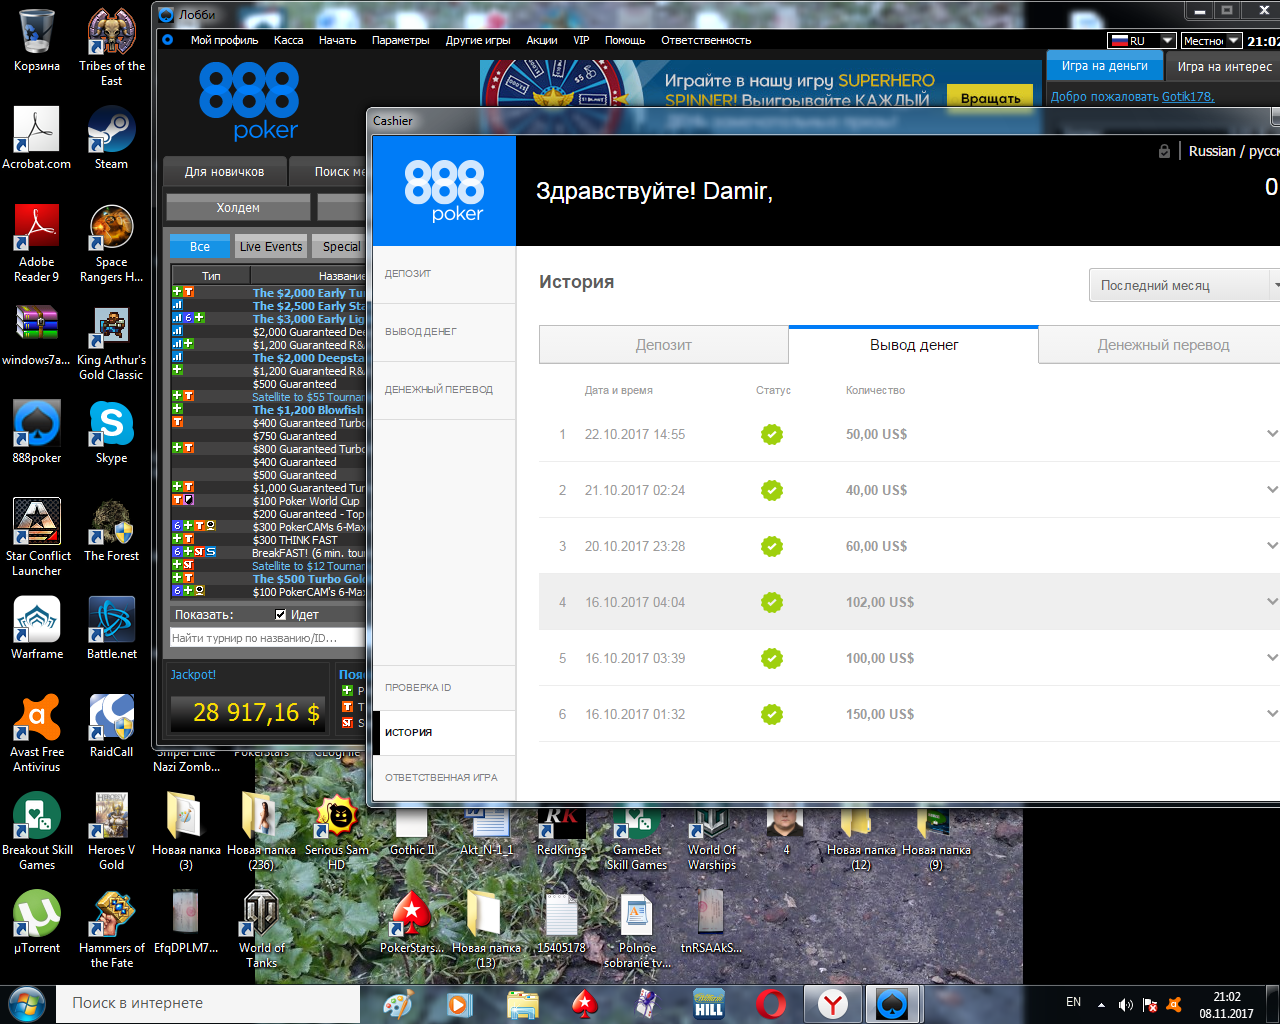The width and height of the screenshot is (1280, 1024).
Task: Expand the 100,00 US$ withdrawal row
Action: [1272, 658]
